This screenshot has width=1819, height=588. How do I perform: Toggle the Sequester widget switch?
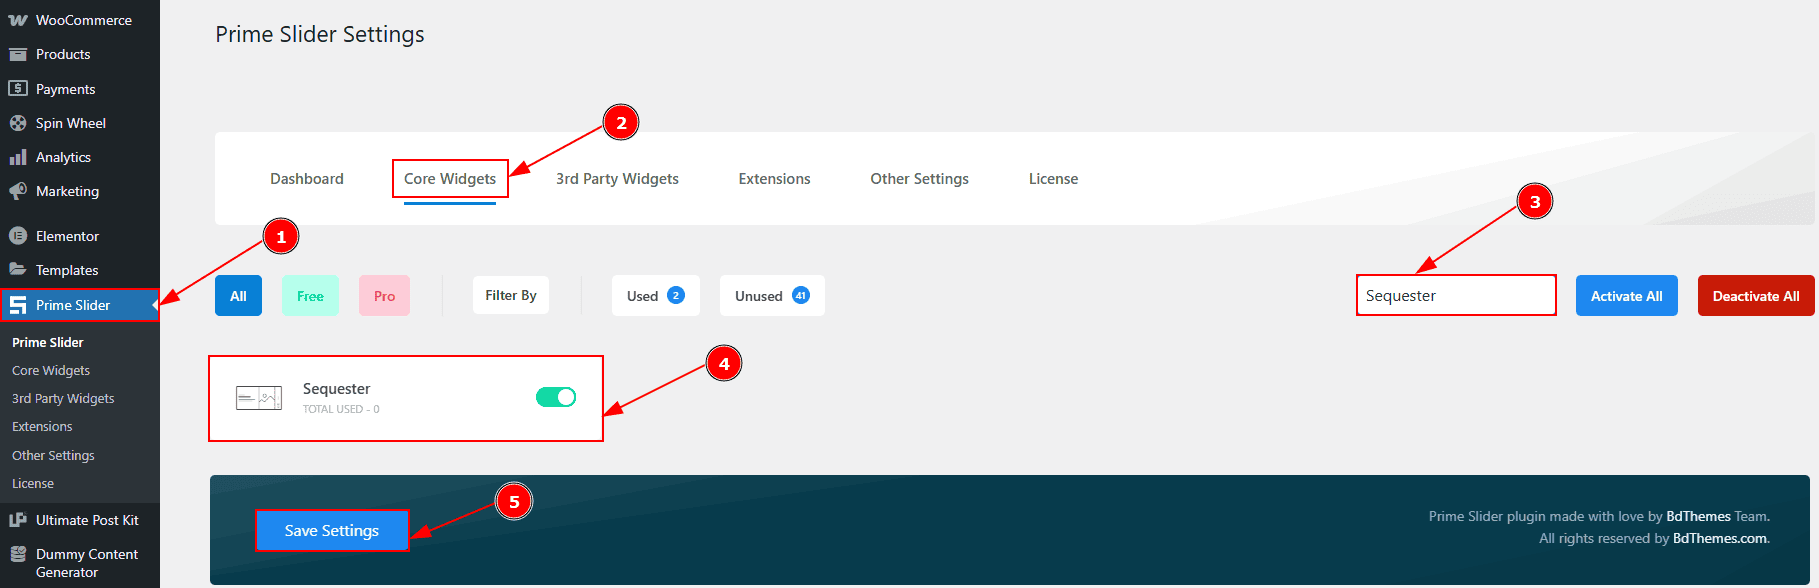tap(556, 397)
